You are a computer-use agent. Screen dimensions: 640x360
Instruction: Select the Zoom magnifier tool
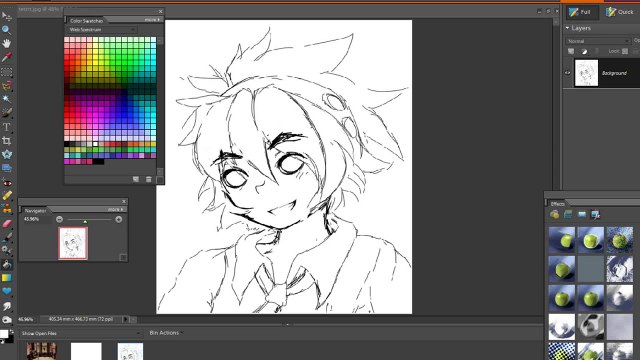tap(6, 29)
